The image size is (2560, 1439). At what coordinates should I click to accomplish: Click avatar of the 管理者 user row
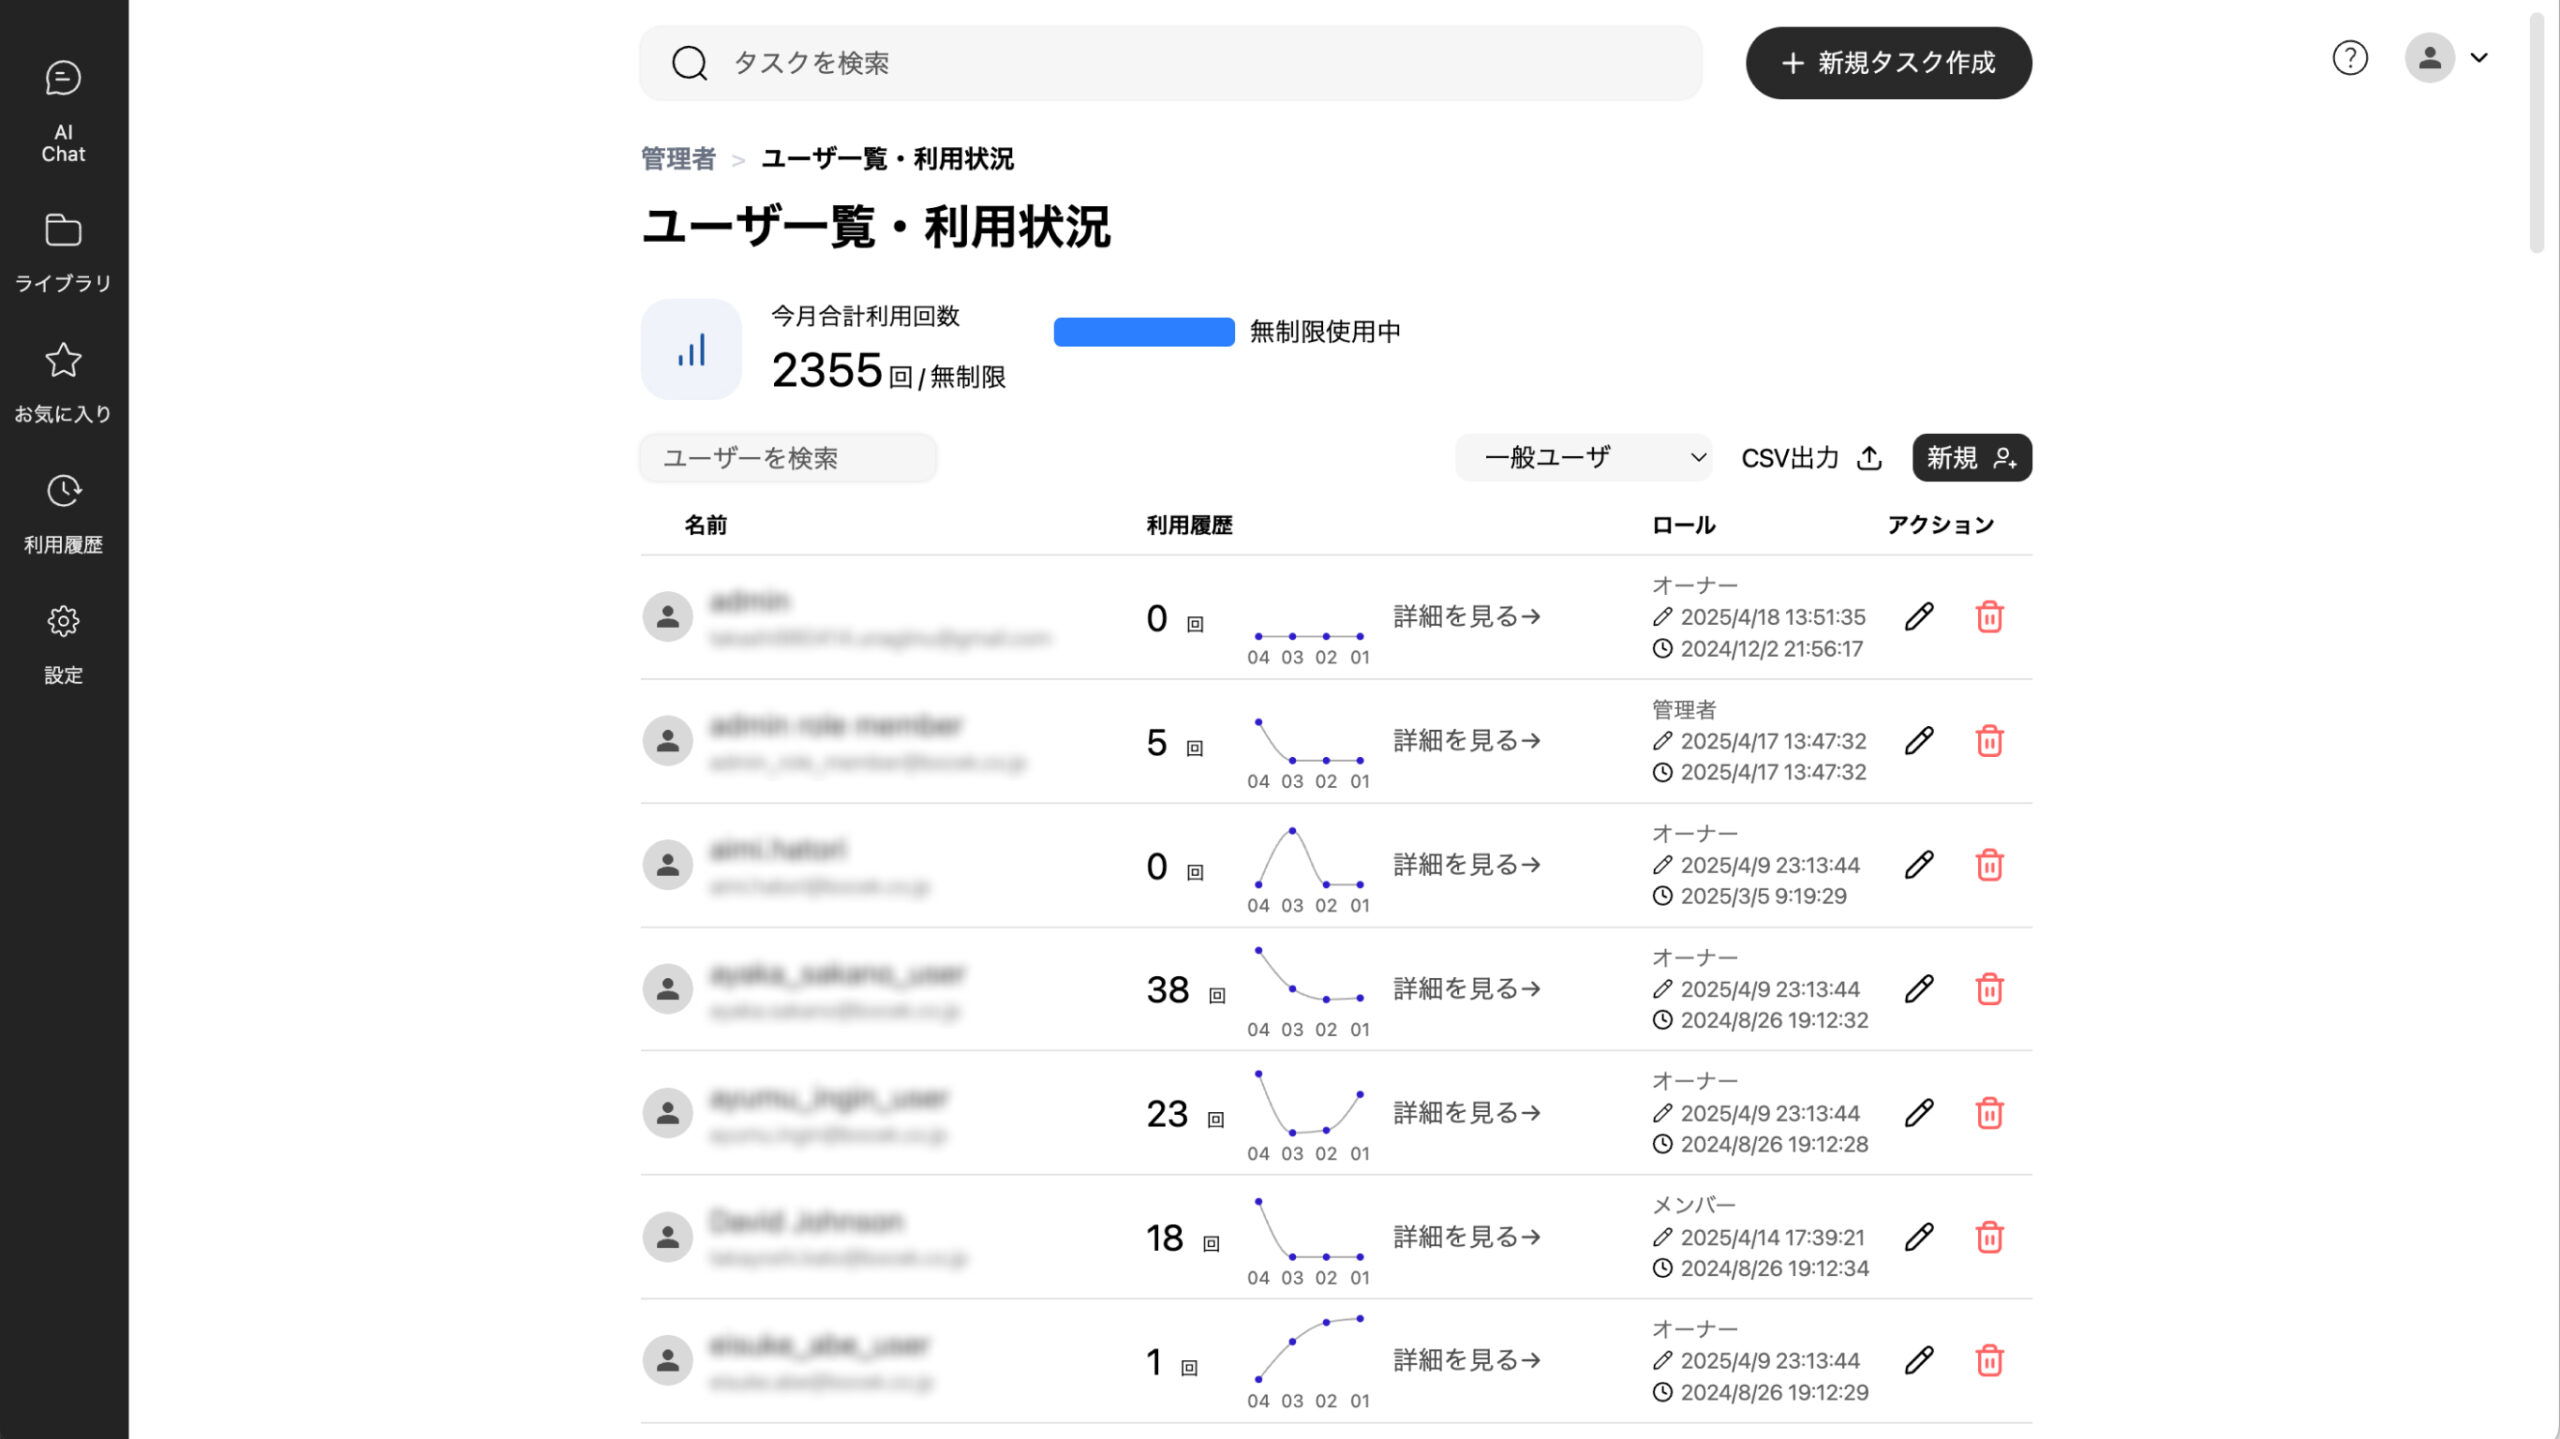tap(668, 741)
